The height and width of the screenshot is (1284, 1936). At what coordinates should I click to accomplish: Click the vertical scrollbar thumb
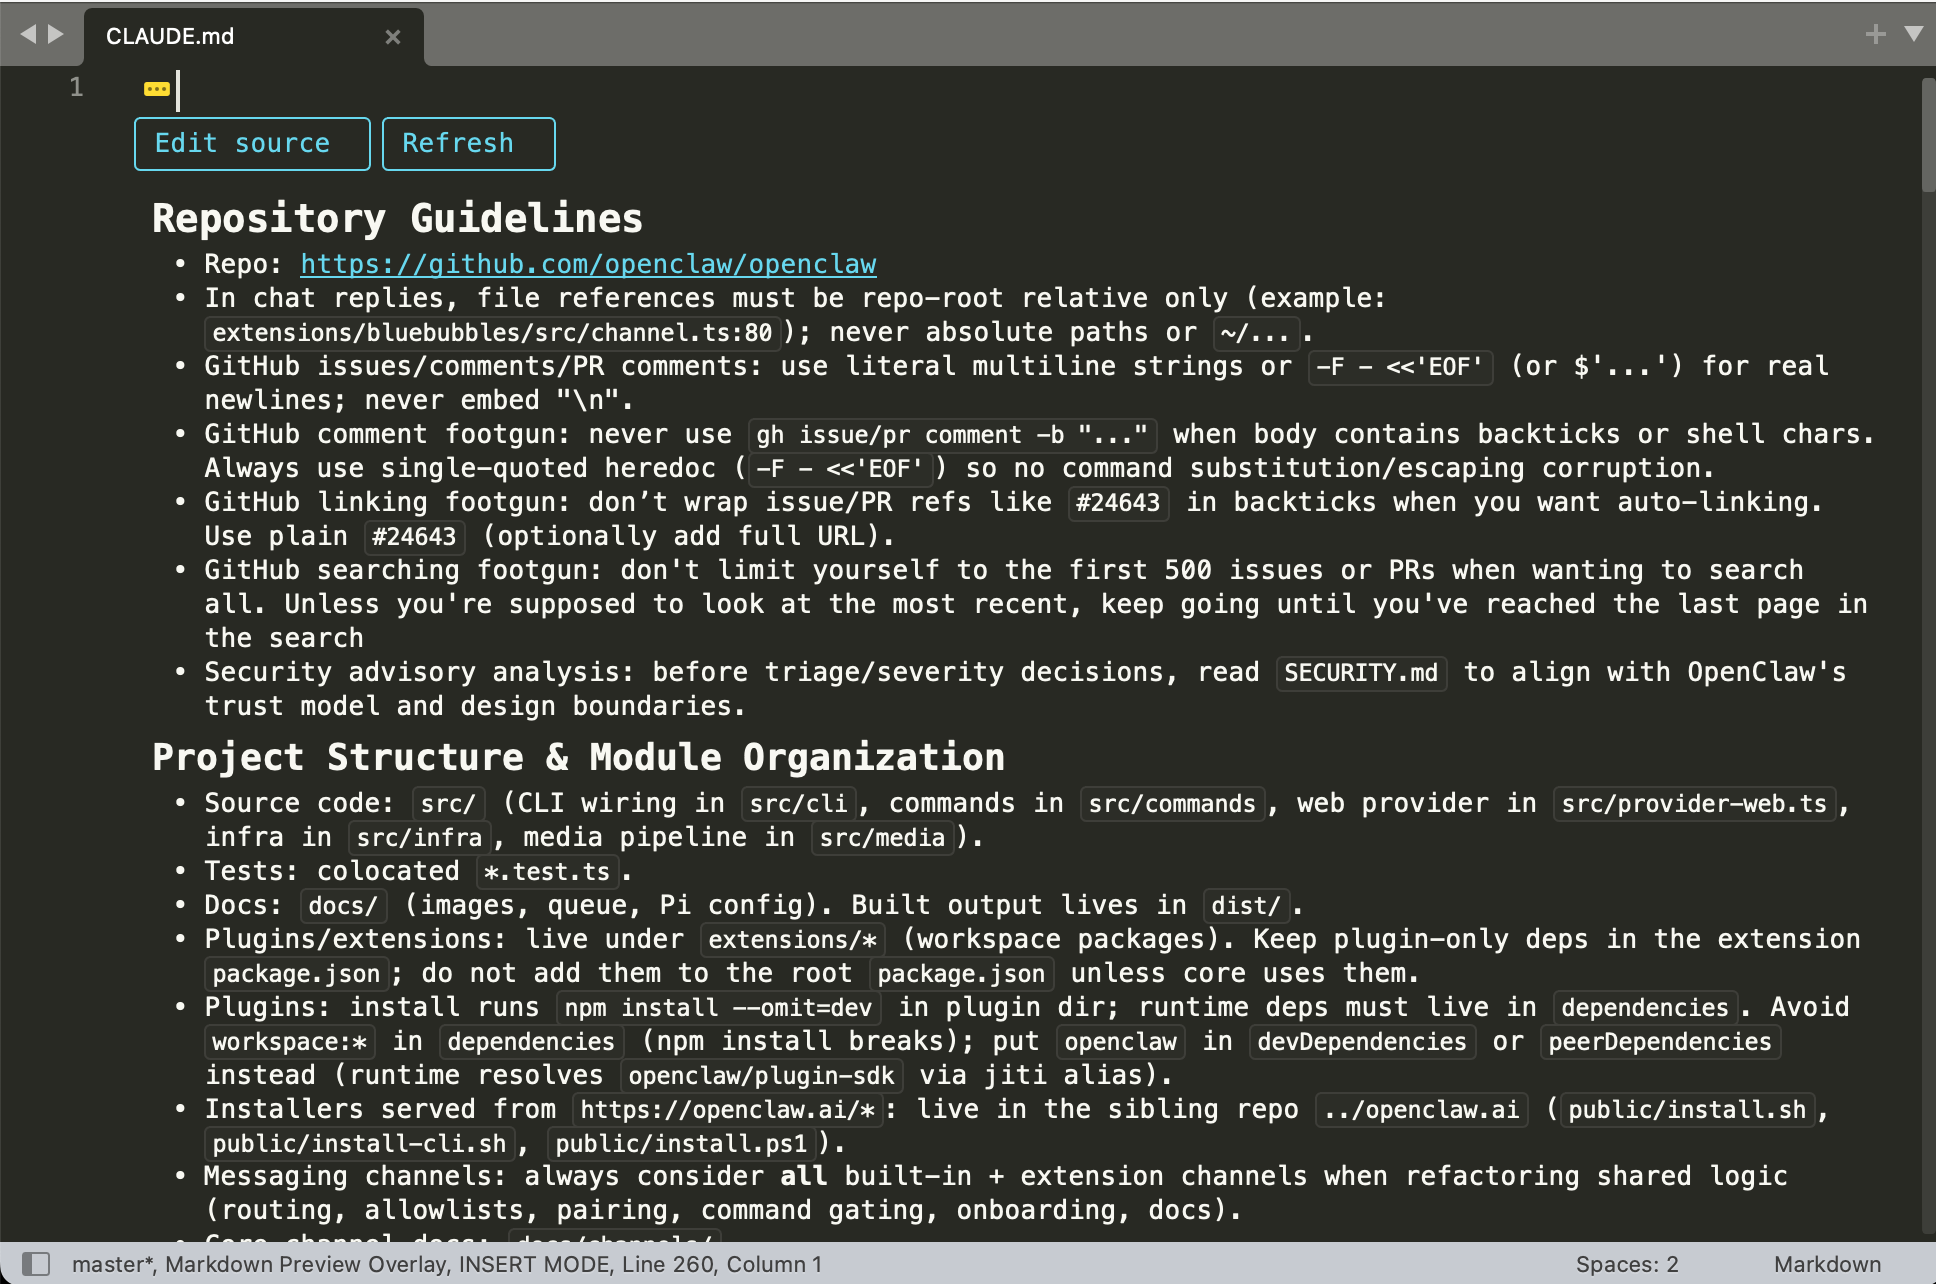pyautogui.click(x=1928, y=135)
